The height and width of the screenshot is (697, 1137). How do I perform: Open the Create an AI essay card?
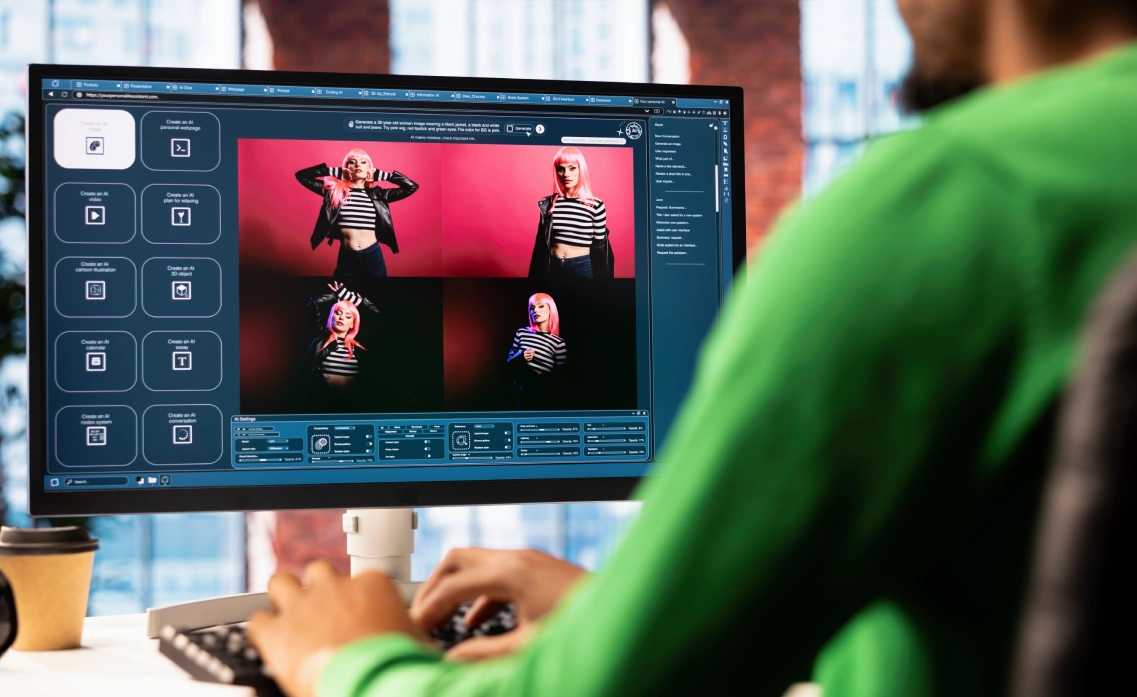coord(182,360)
